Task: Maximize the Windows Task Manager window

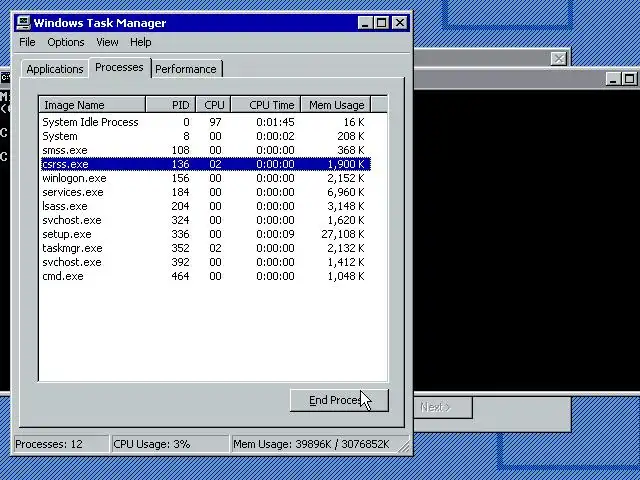Action: (381, 22)
